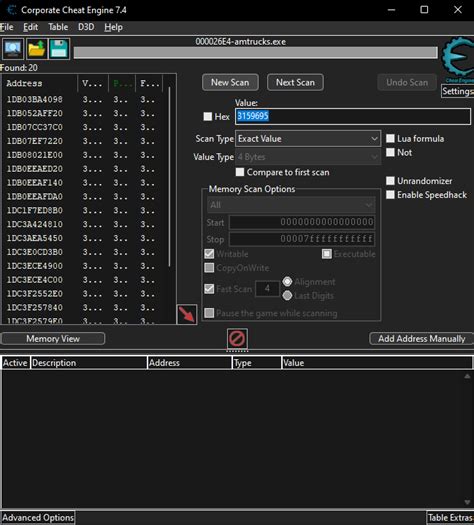Open Settings
This screenshot has height=525, width=474.
458,91
